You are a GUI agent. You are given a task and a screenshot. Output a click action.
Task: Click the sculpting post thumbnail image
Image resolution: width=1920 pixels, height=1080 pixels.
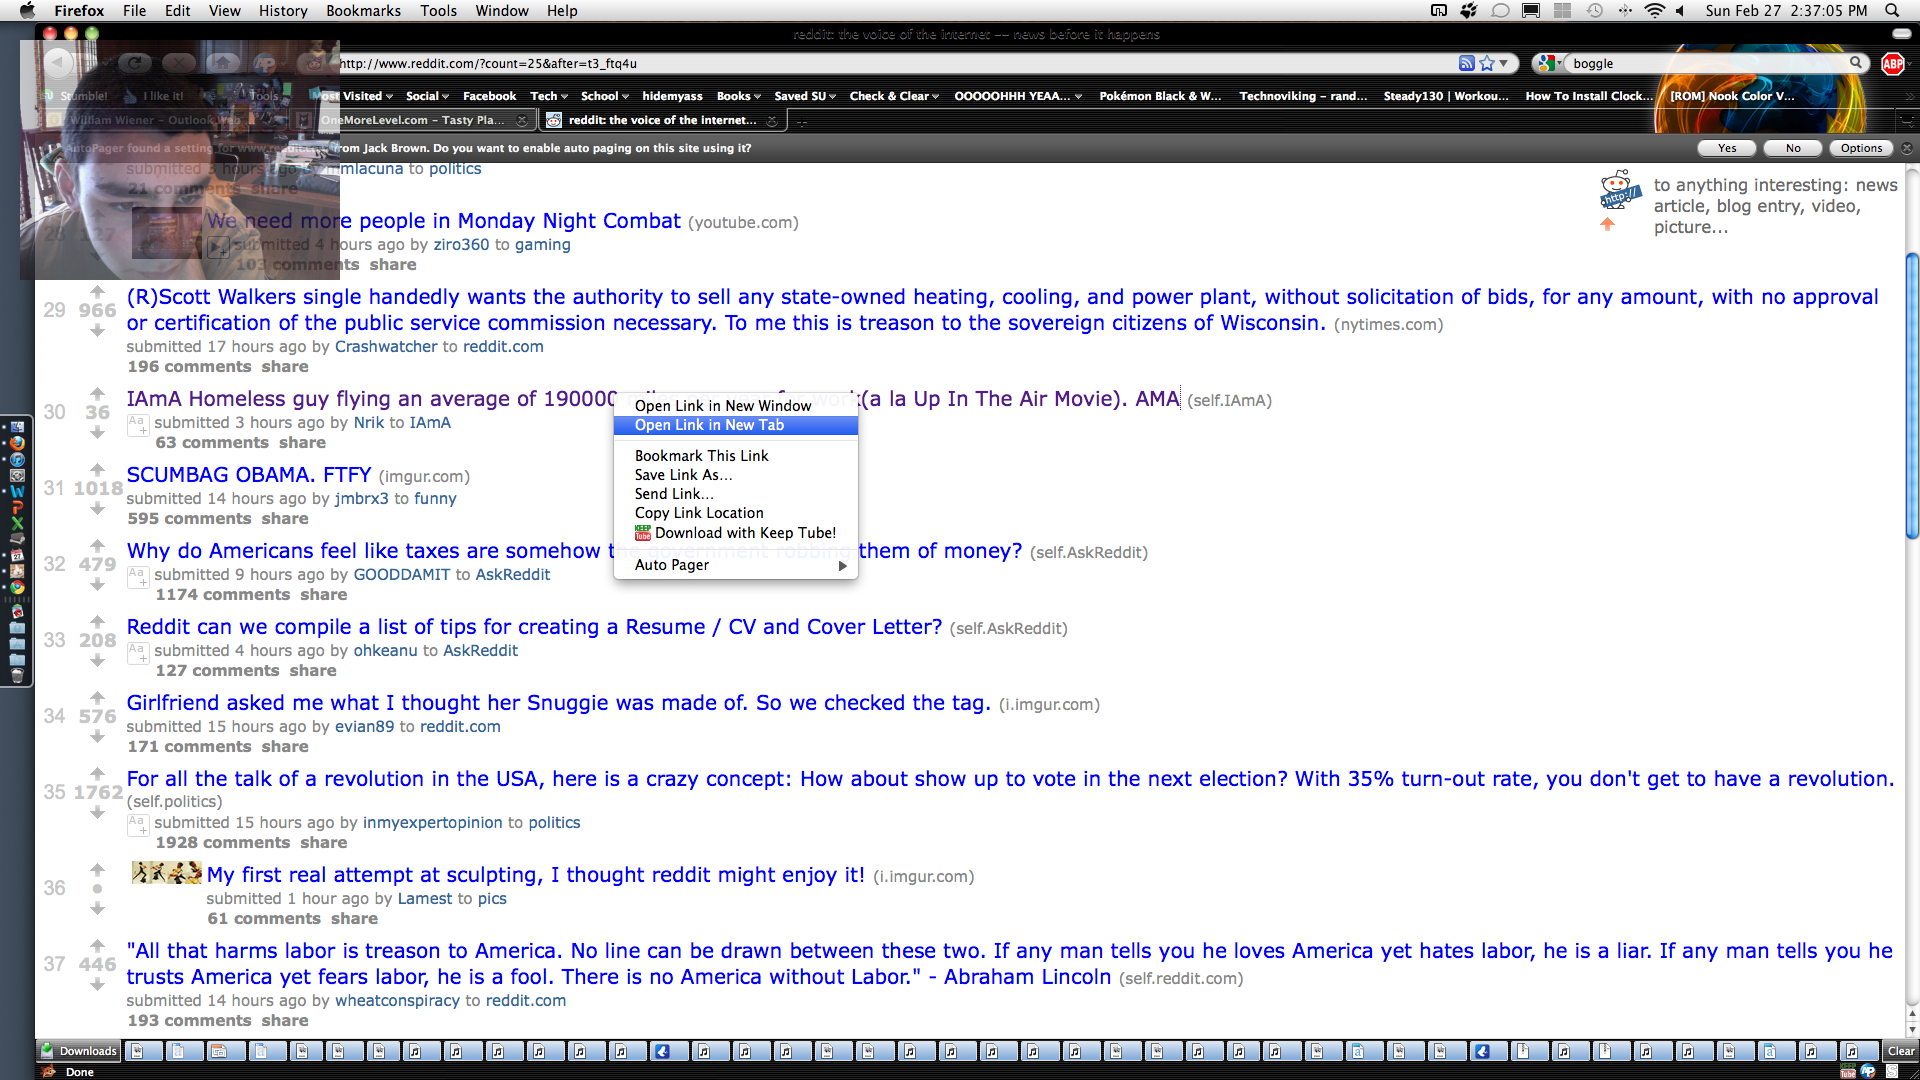point(167,873)
